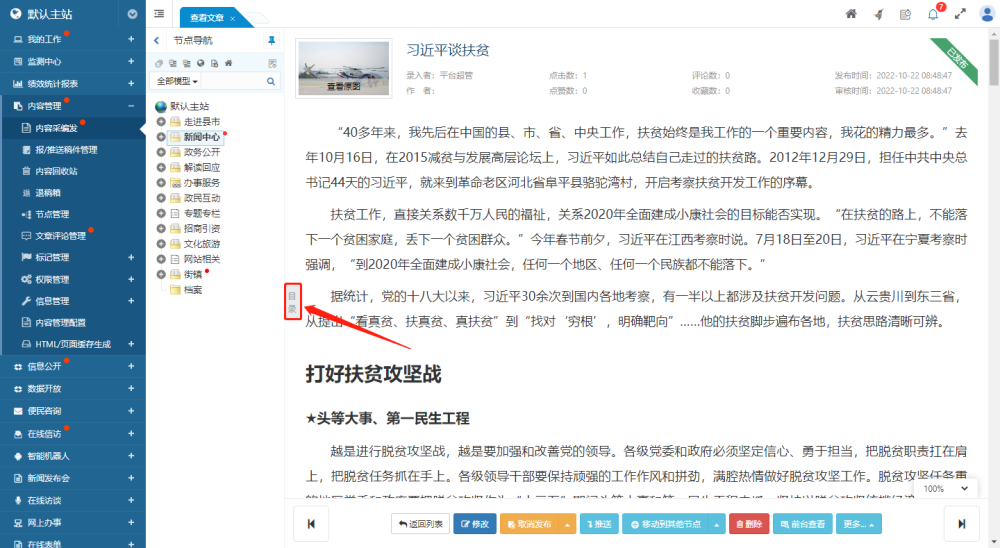Collapse the sidebar with the hamburger icon

160,14
